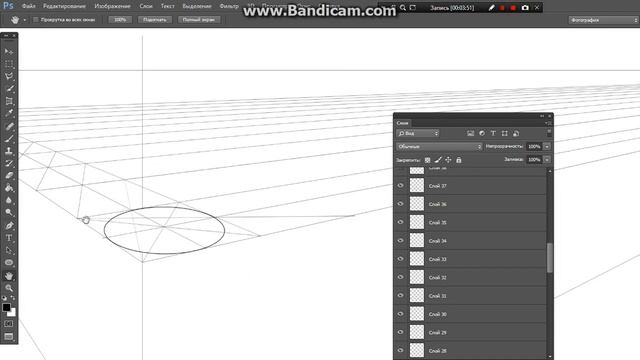Screen dimensions: 640x360
Task: Click the Полный экран button
Action: click(198, 20)
